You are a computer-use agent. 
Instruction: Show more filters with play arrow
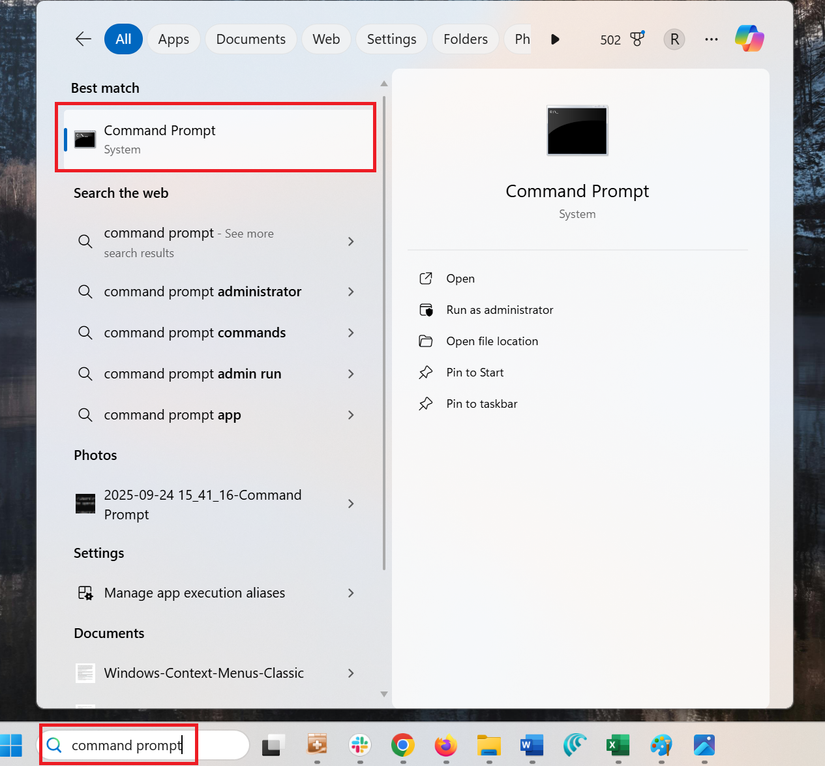point(555,39)
